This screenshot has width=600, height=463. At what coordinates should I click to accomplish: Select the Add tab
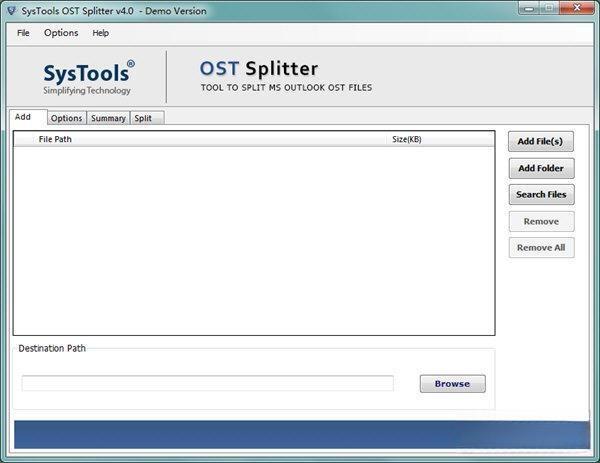pyautogui.click(x=28, y=117)
